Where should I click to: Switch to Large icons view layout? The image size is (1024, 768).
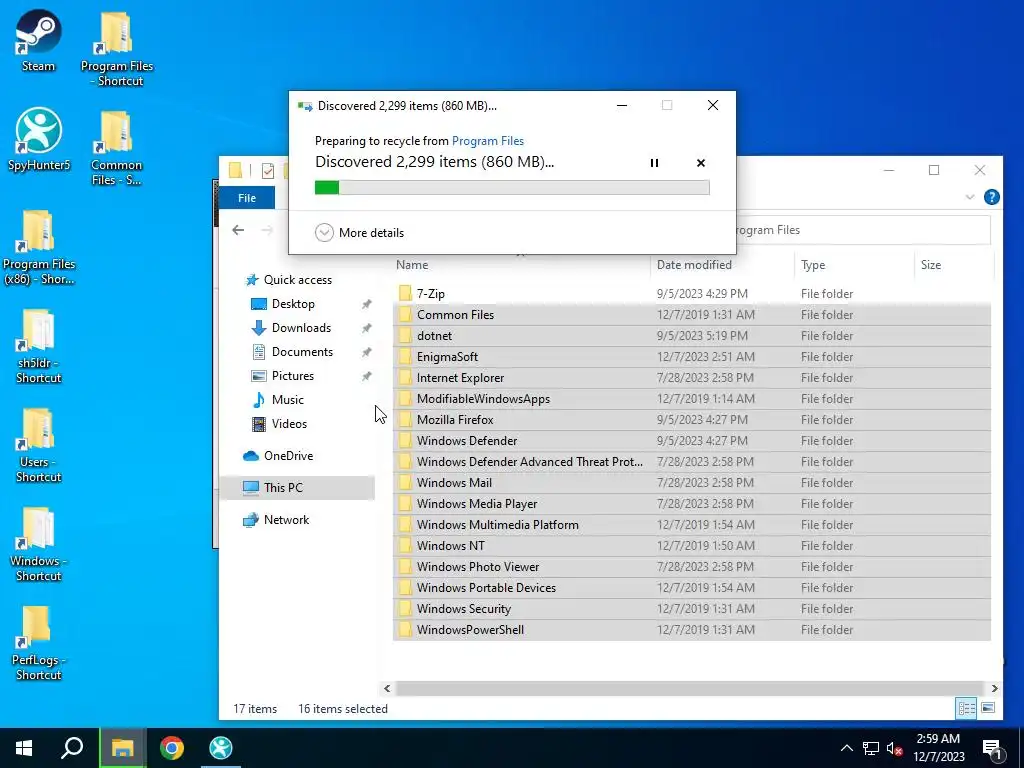pyautogui.click(x=988, y=708)
